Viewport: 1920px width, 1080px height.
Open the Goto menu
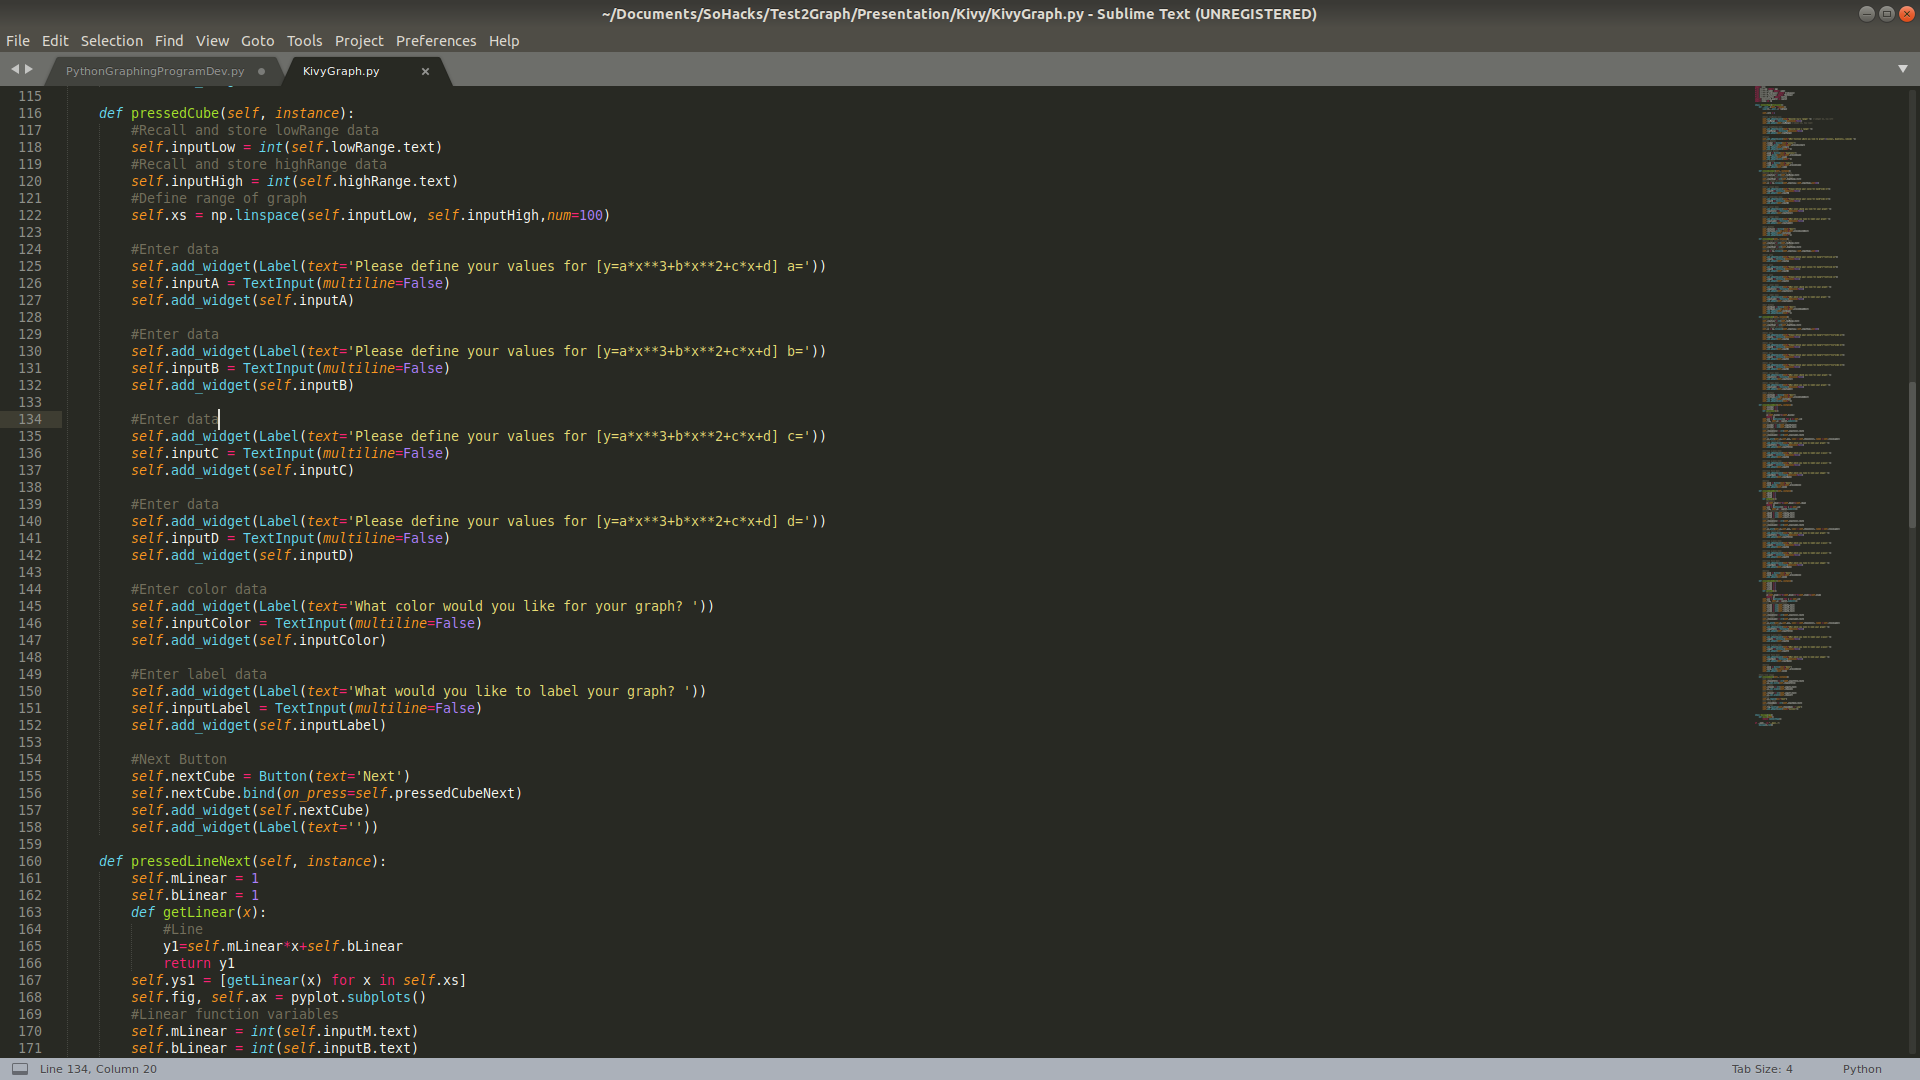[x=257, y=41]
